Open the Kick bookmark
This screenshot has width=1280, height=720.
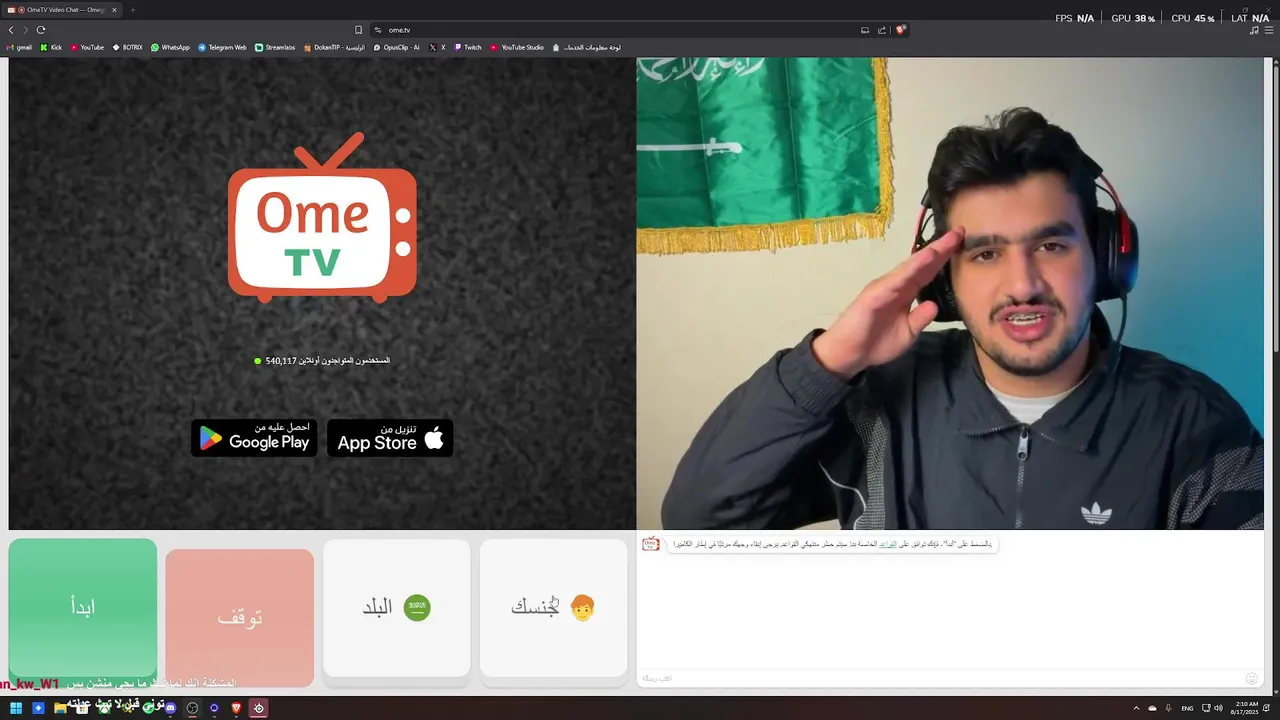pyautogui.click(x=51, y=47)
